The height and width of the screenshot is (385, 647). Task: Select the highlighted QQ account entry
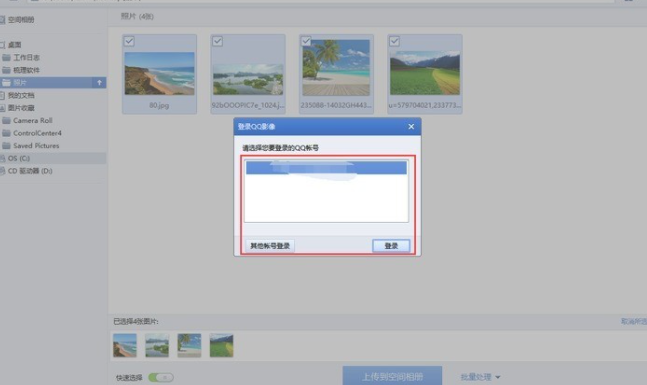pyautogui.click(x=326, y=168)
